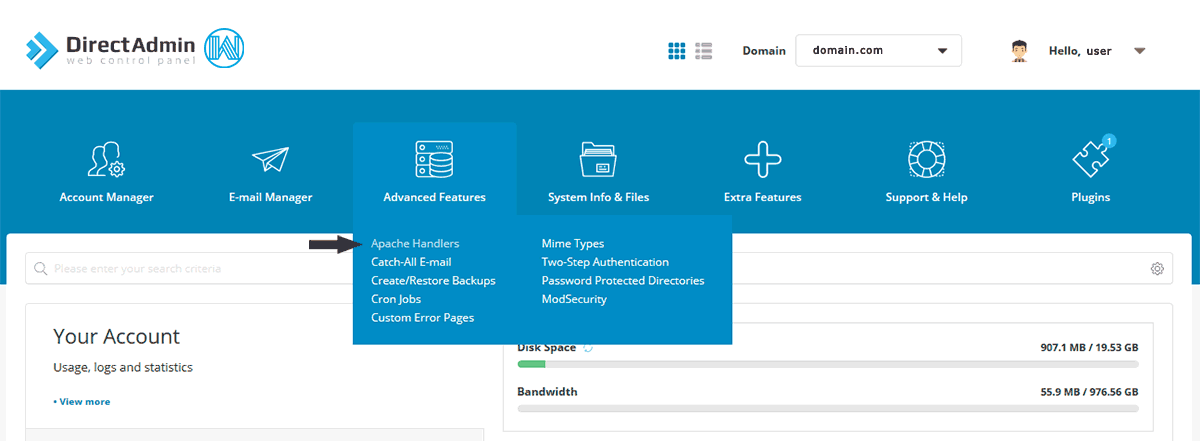
Task: Click the Advanced Features label
Action: pyautogui.click(x=435, y=198)
